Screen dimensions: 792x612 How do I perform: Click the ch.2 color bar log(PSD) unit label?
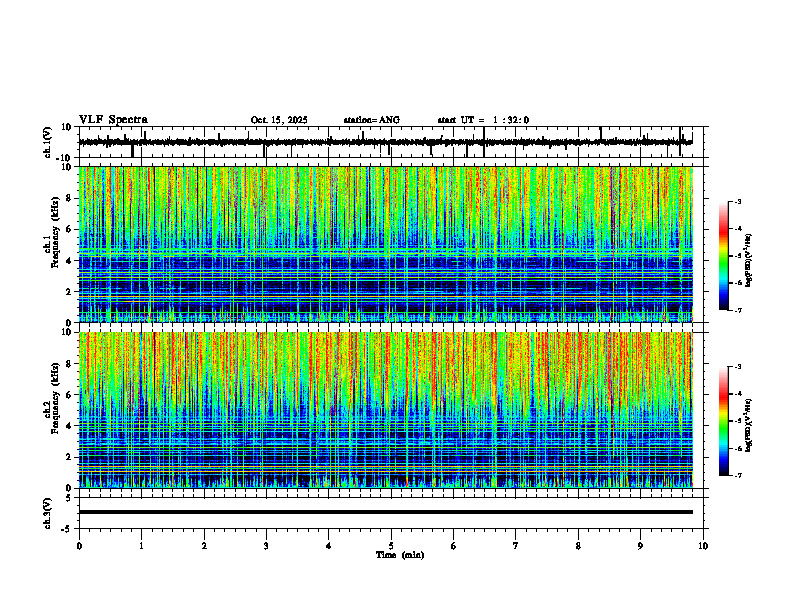(749, 425)
